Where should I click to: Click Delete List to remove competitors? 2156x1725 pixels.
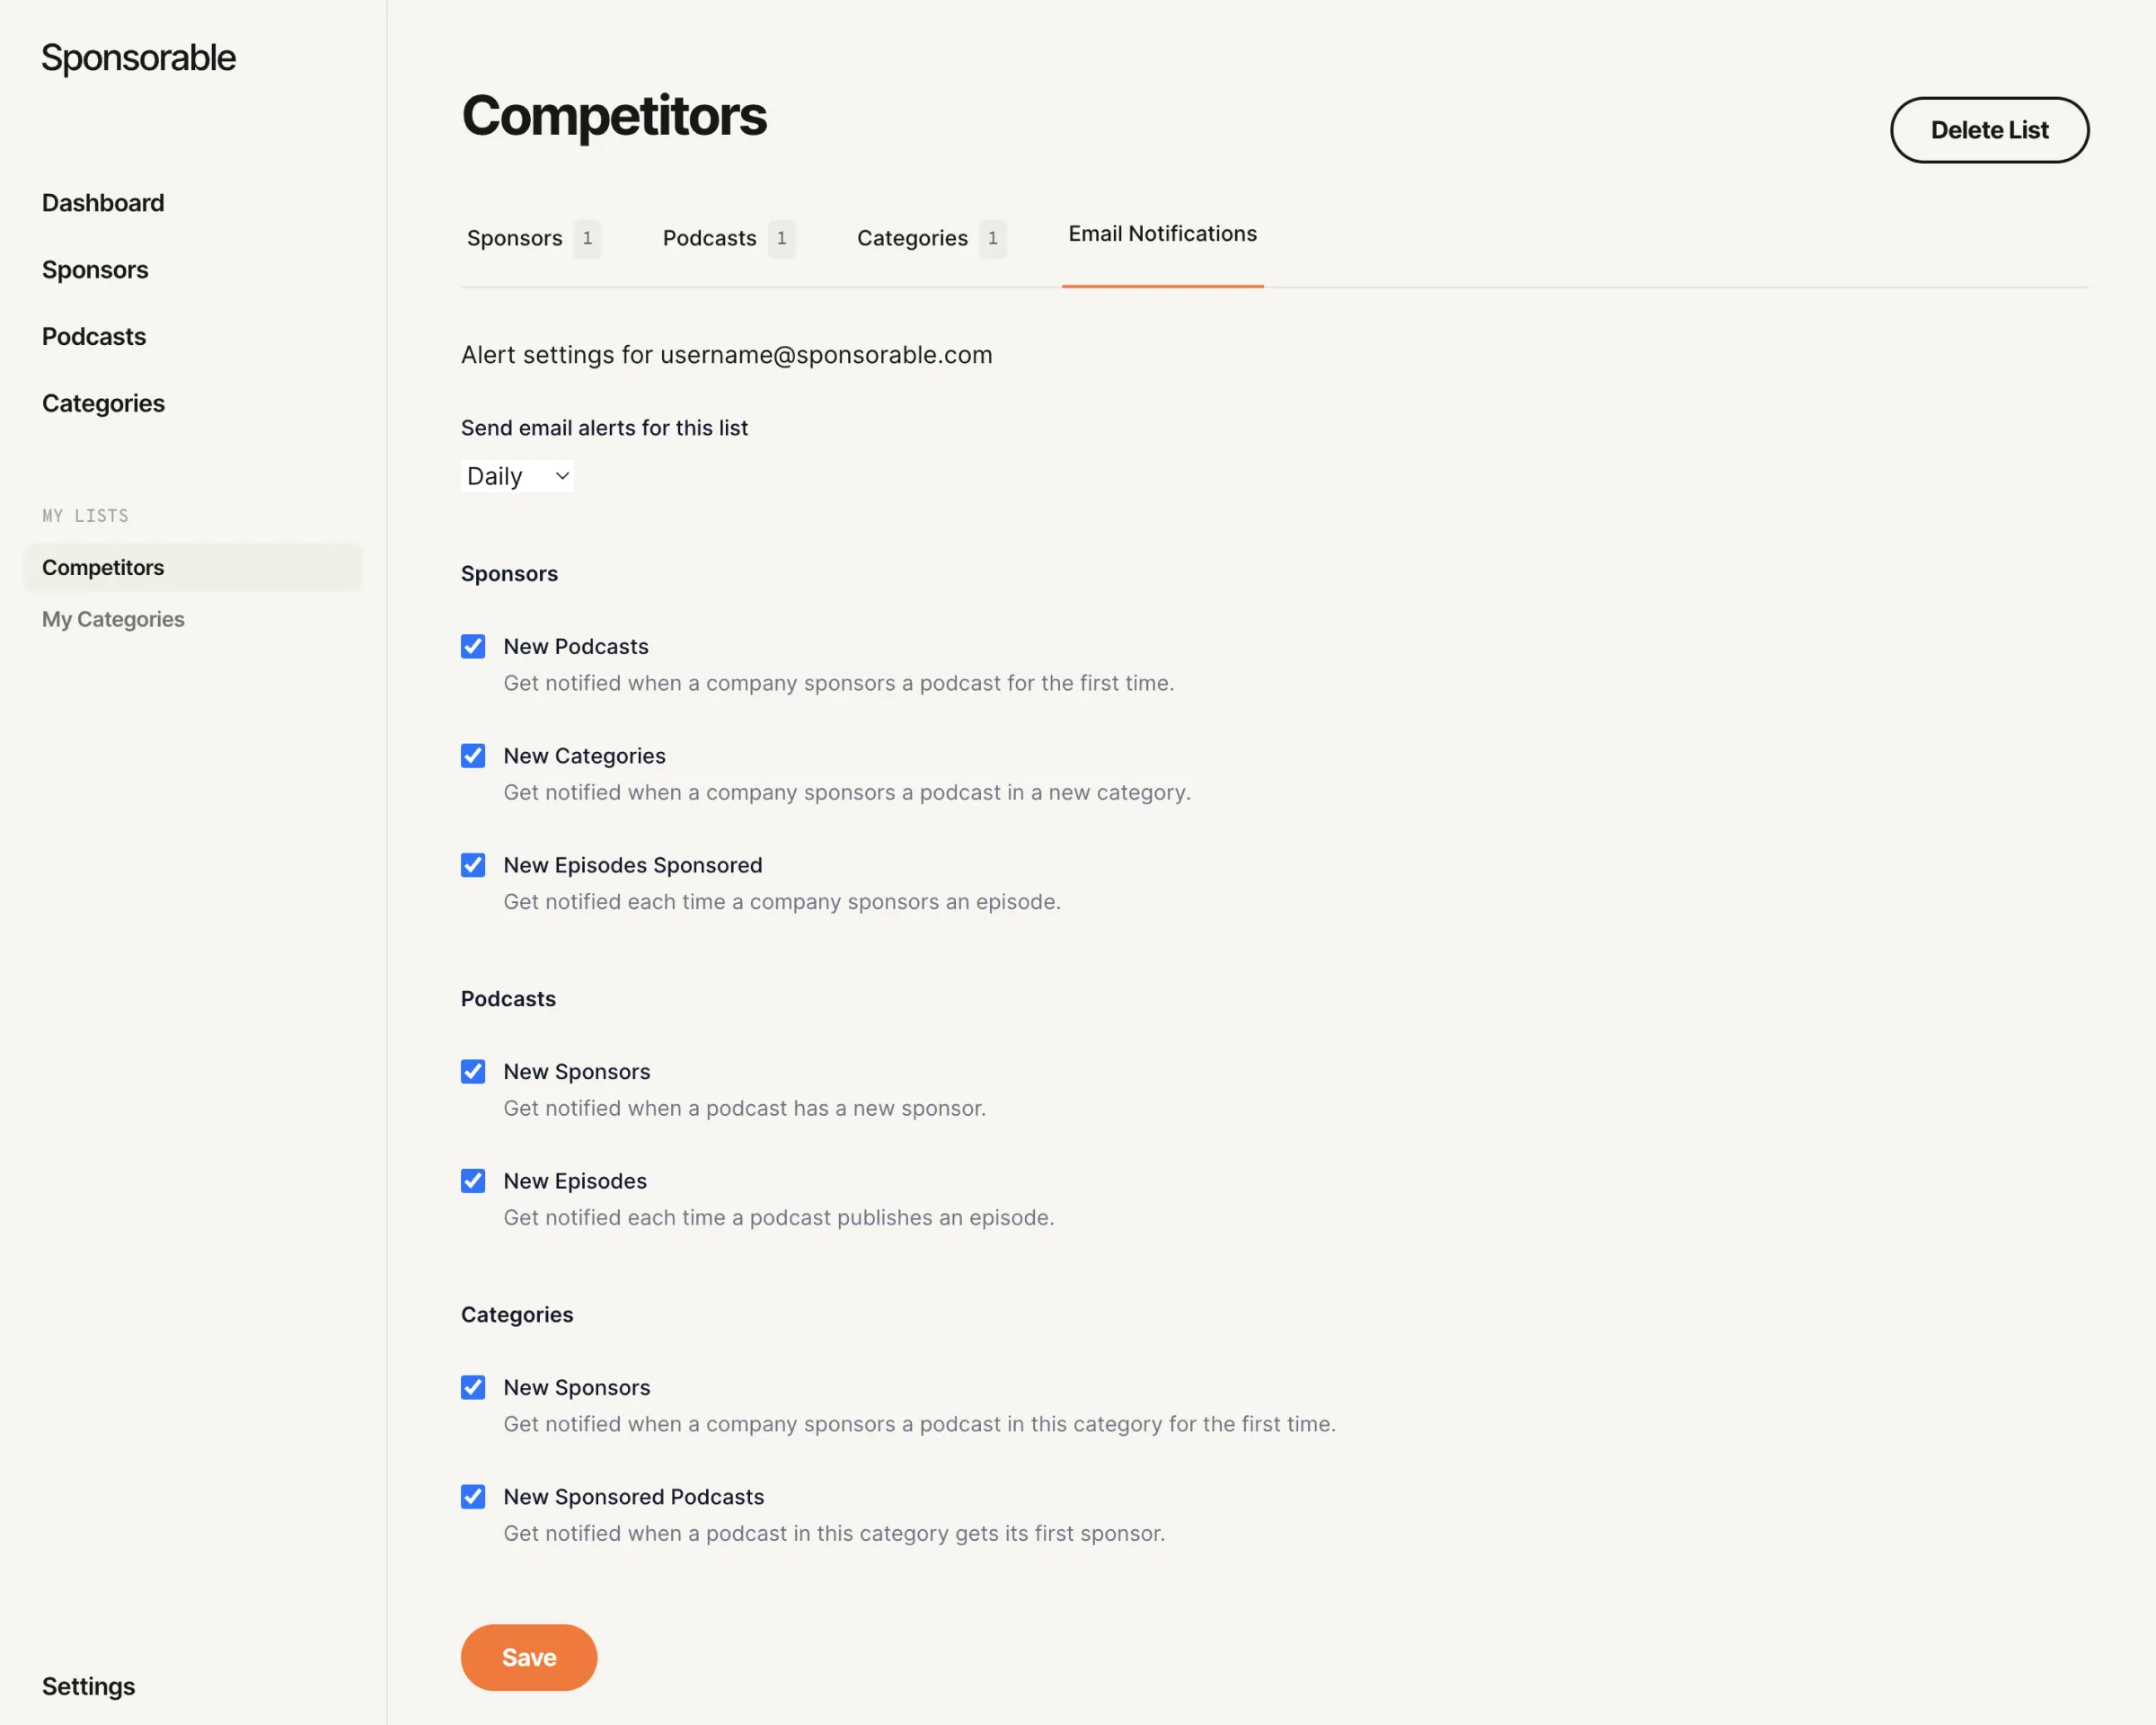click(1991, 128)
